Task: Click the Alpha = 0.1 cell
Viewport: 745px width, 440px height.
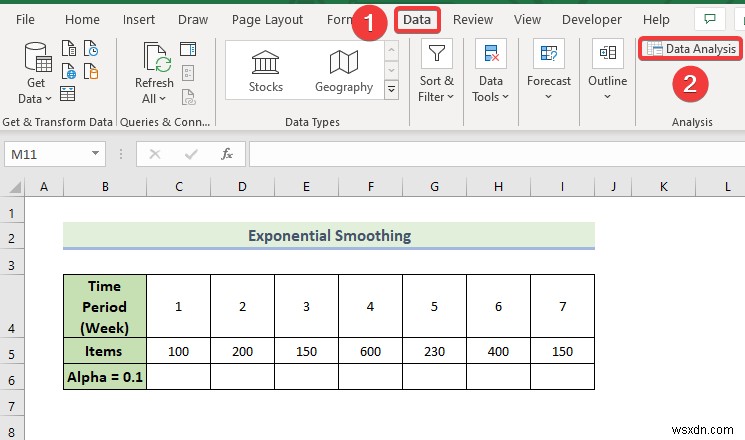Action: (105, 377)
